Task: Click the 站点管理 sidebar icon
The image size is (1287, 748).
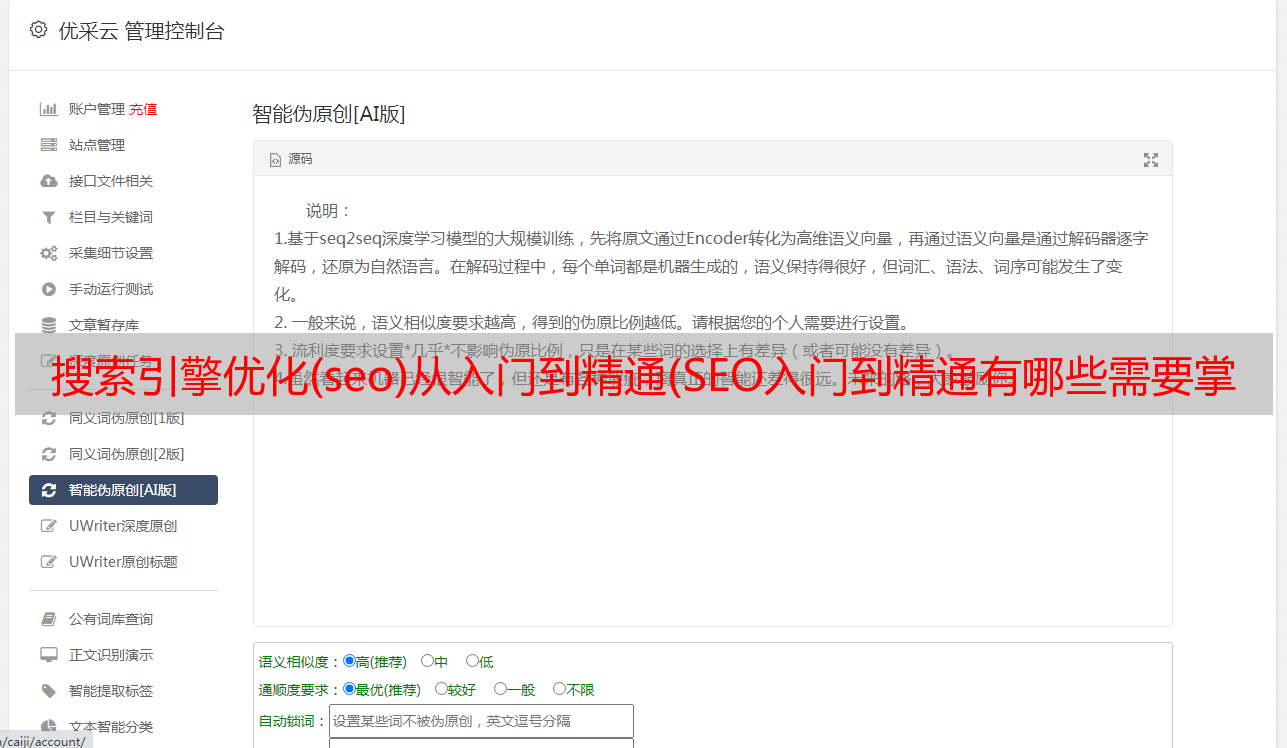Action: point(48,145)
